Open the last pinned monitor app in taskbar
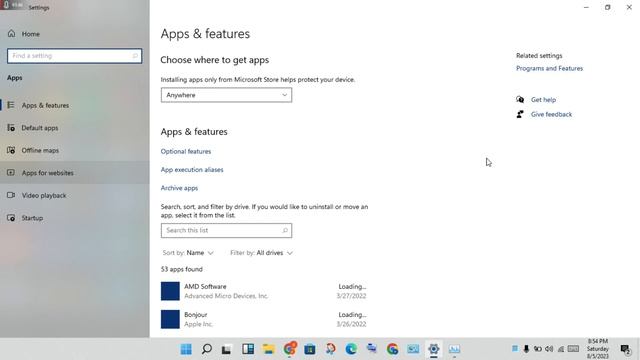This screenshot has width=640, height=360. point(454,349)
